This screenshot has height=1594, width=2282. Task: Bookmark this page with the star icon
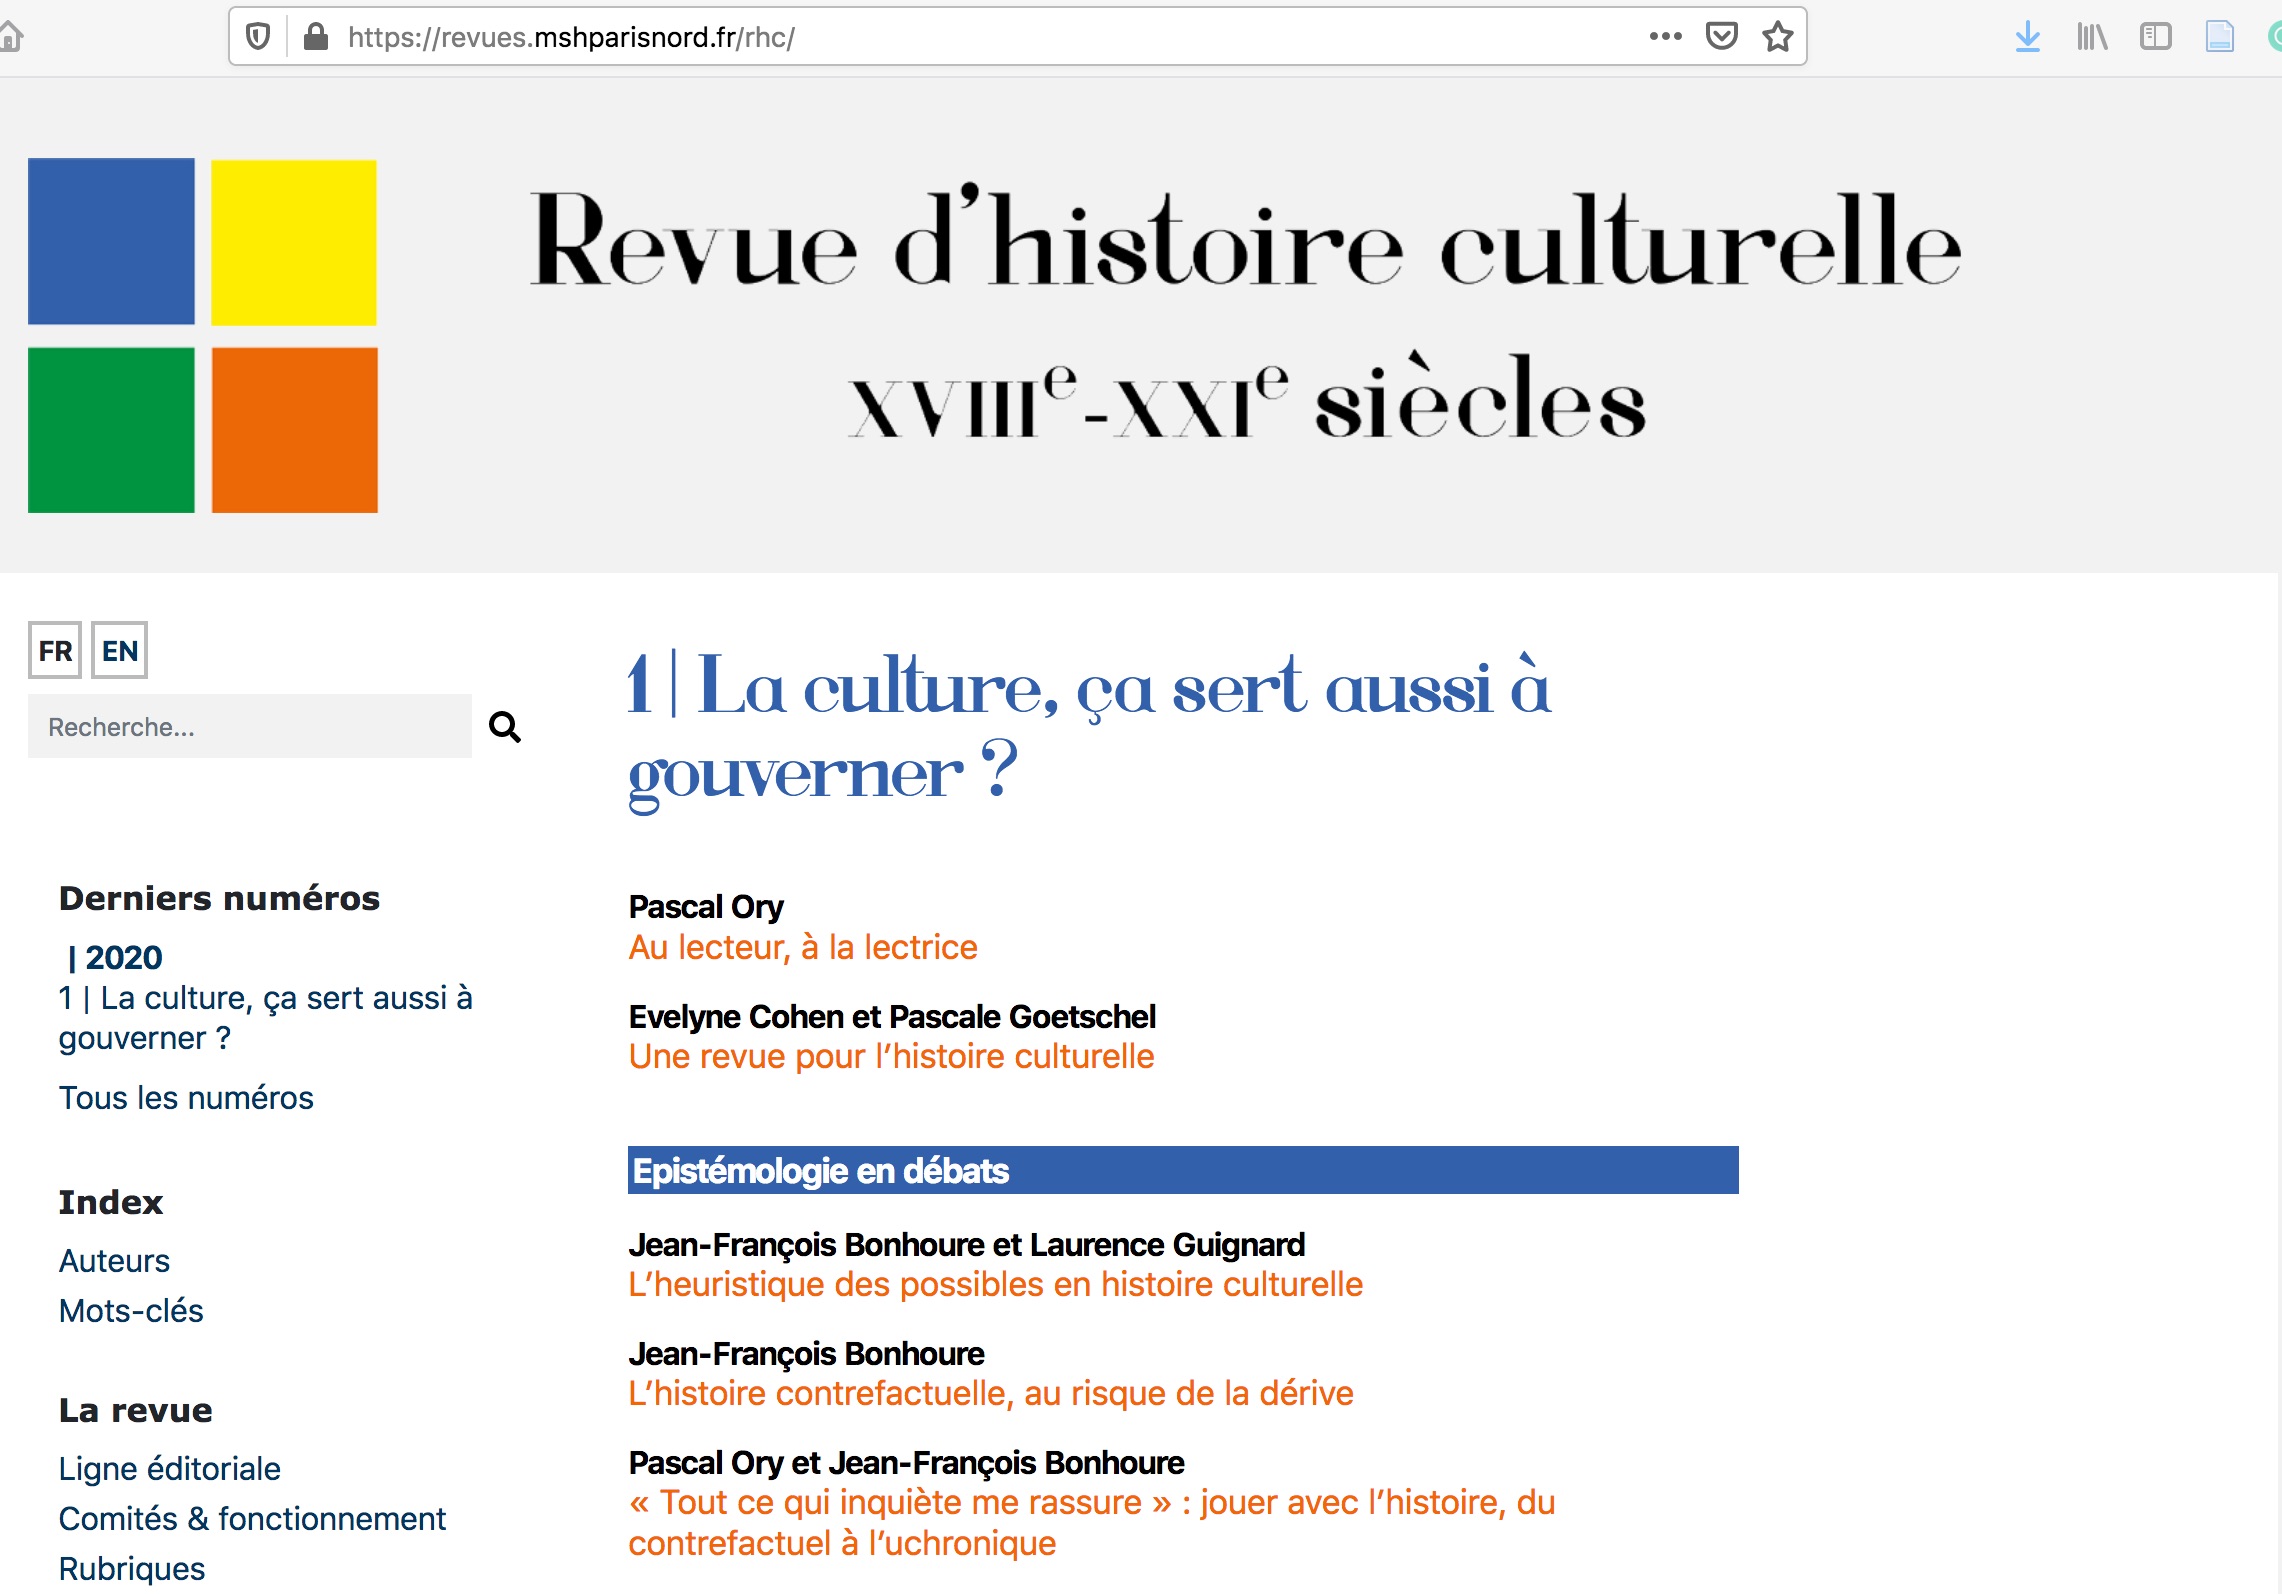1777,37
